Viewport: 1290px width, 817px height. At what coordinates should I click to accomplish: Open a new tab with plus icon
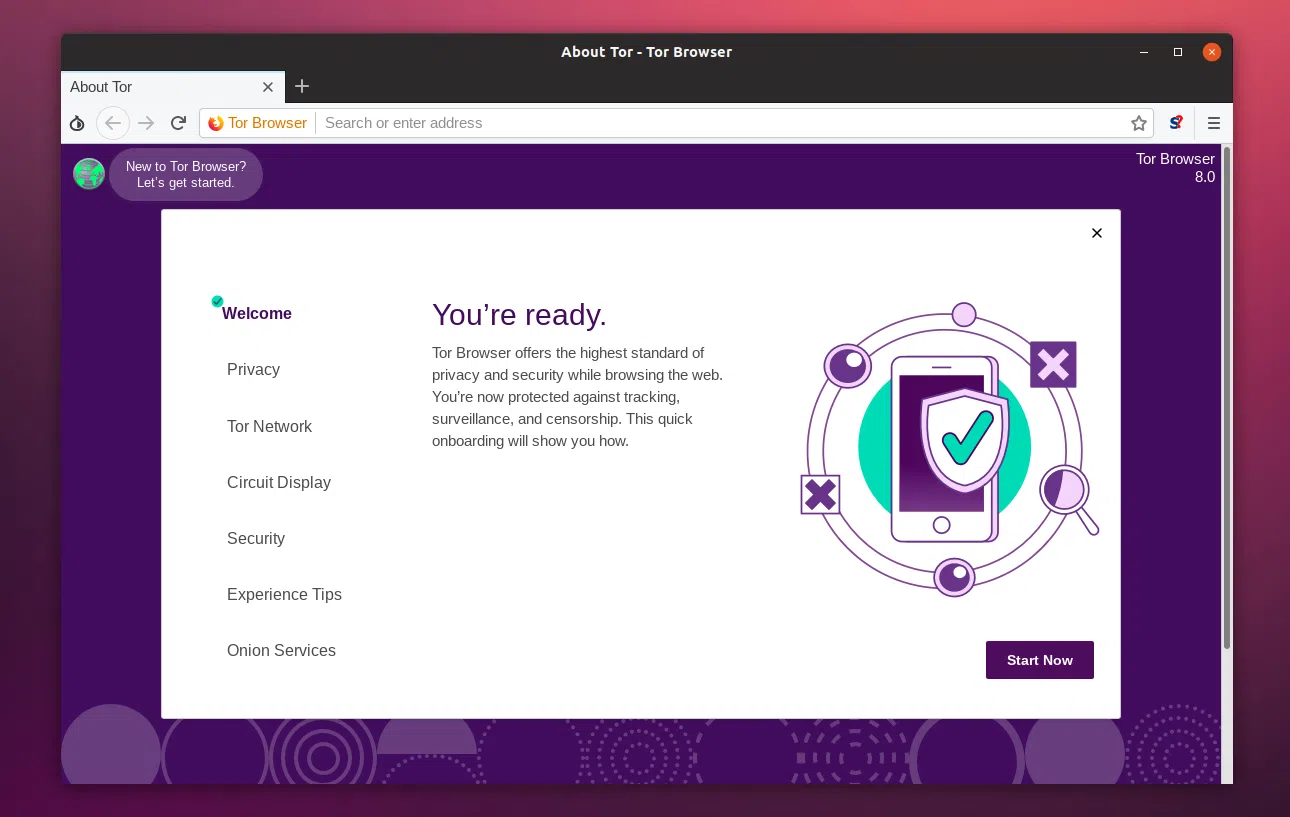tap(302, 86)
